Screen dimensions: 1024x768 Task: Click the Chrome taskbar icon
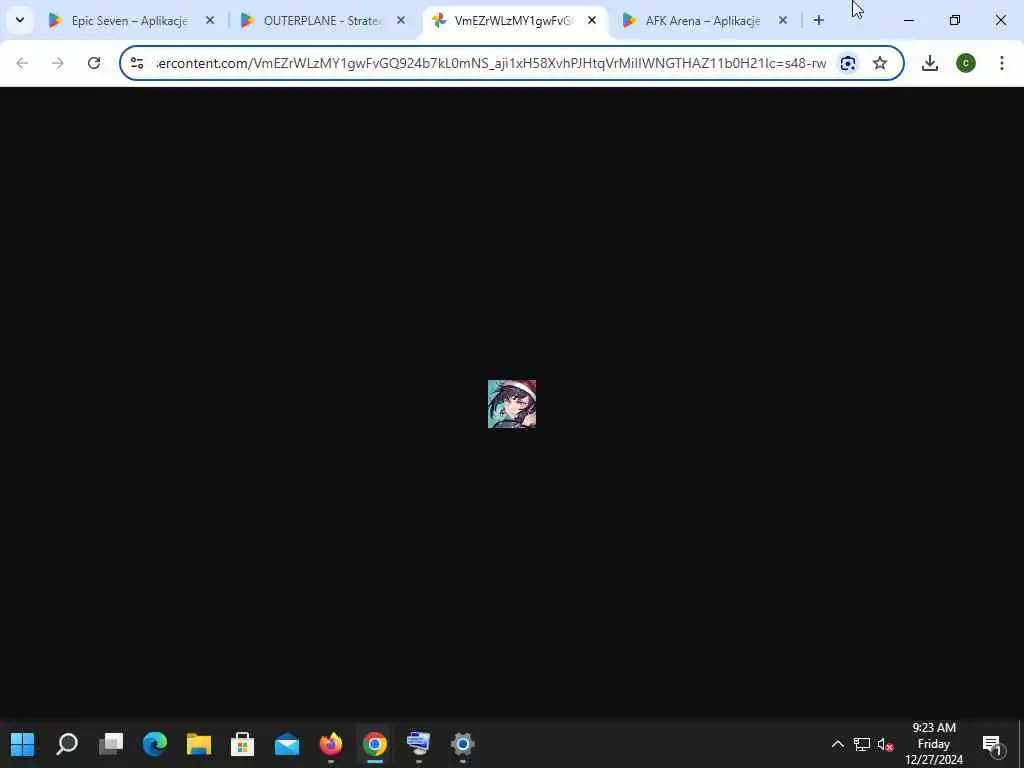[375, 744]
